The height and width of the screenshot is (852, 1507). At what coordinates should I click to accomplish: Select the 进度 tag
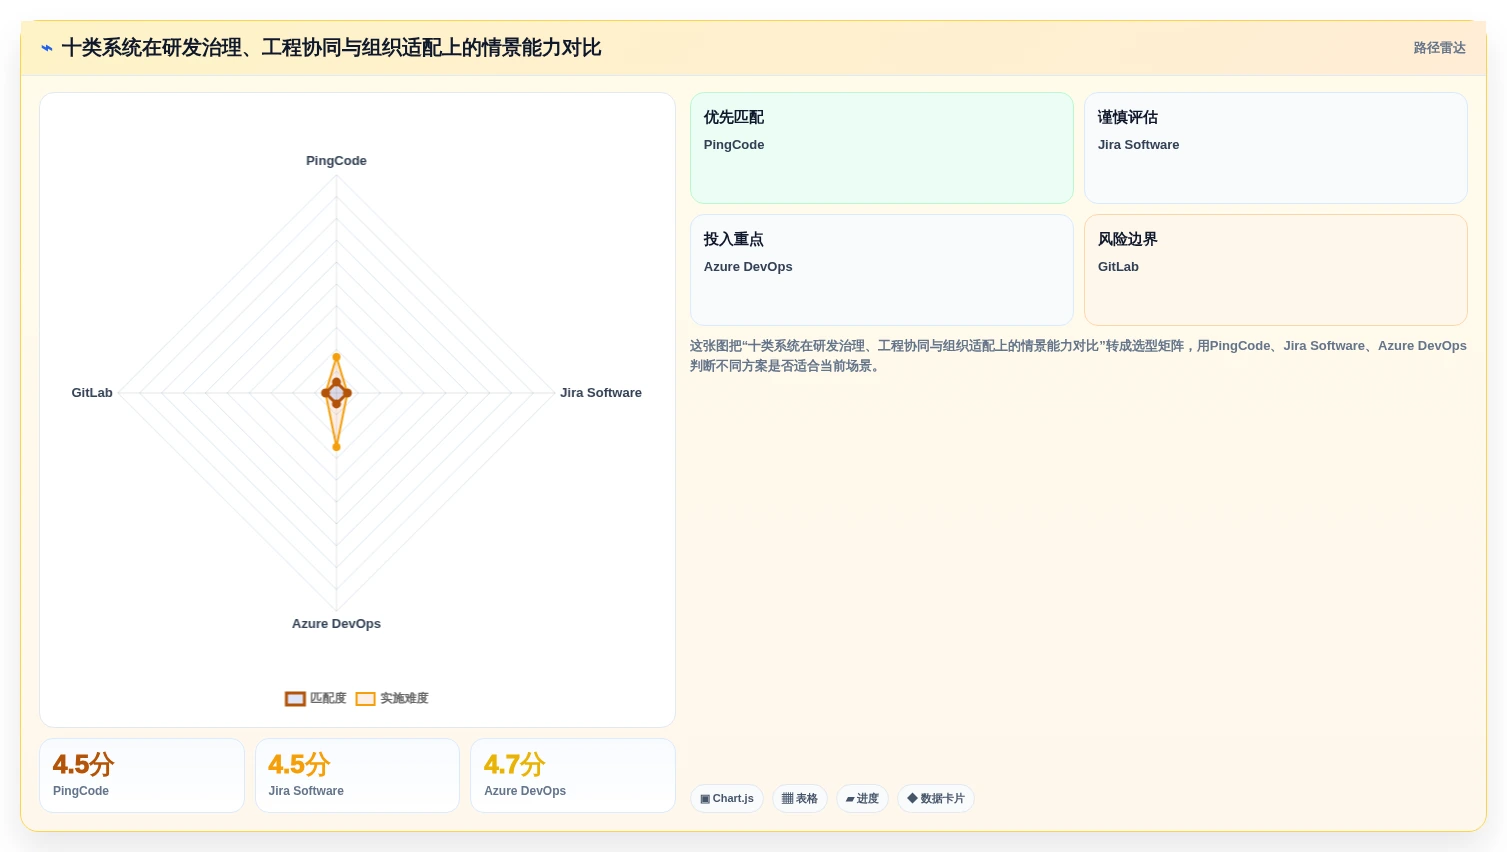pyautogui.click(x=862, y=799)
